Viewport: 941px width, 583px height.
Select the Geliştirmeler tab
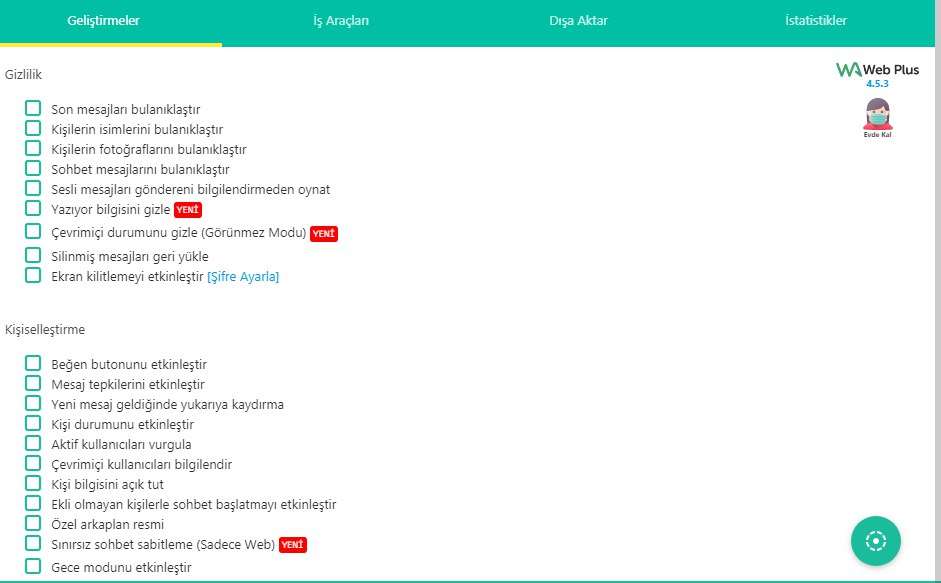103,21
